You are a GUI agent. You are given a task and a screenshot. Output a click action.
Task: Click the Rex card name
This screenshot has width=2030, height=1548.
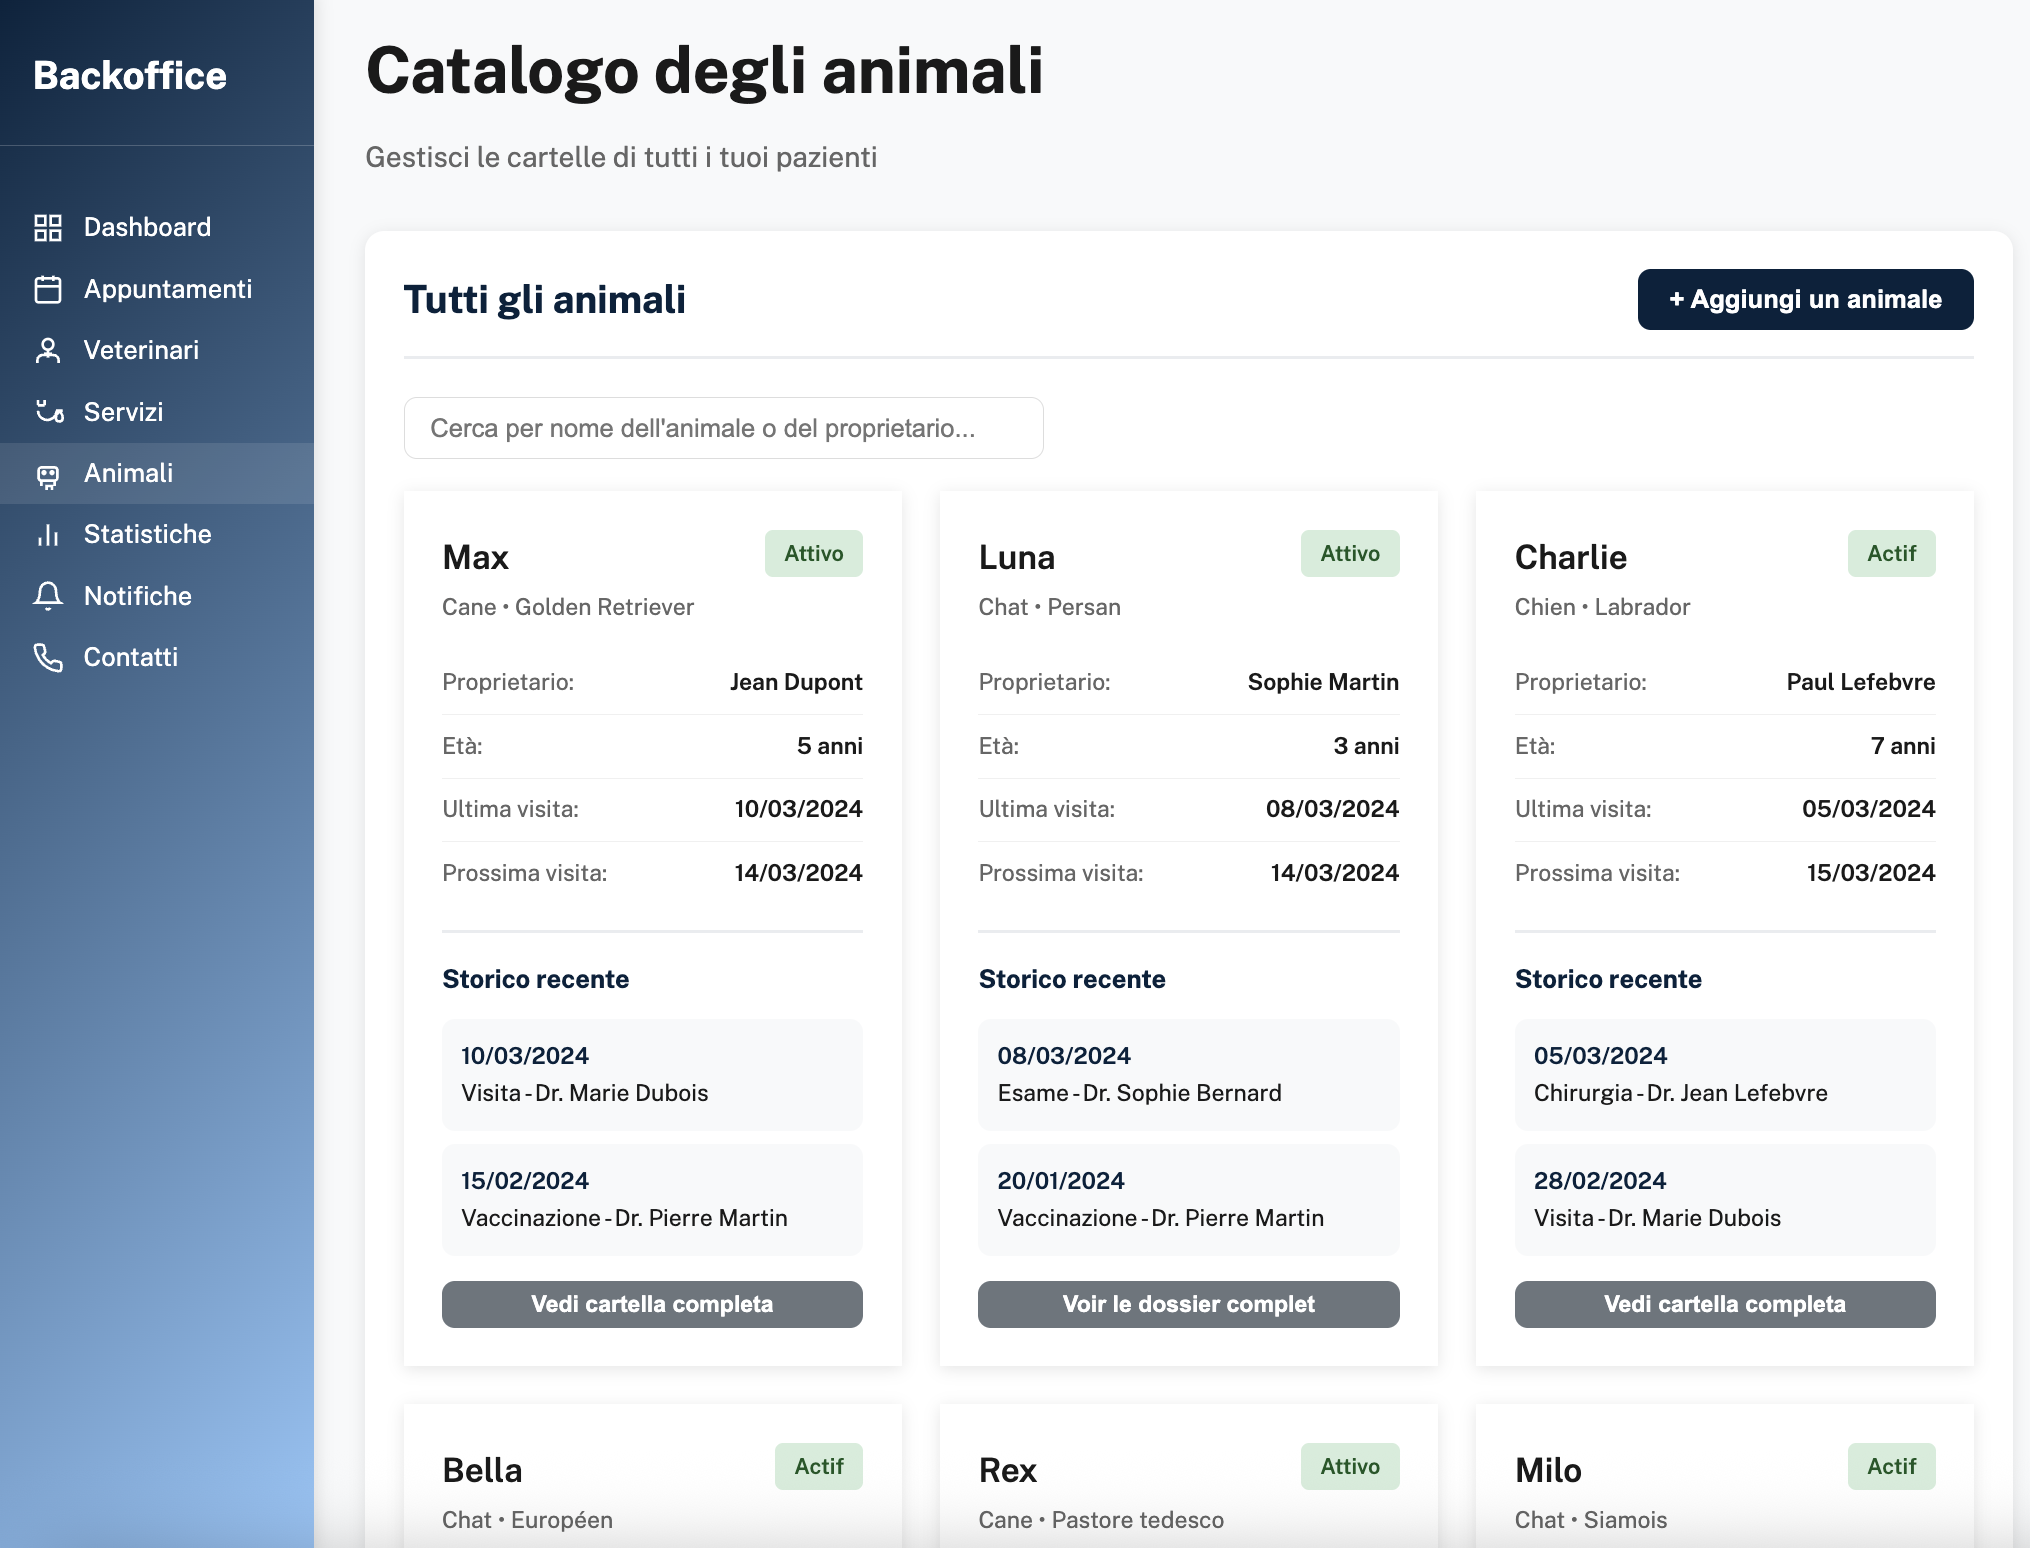point(1008,1470)
